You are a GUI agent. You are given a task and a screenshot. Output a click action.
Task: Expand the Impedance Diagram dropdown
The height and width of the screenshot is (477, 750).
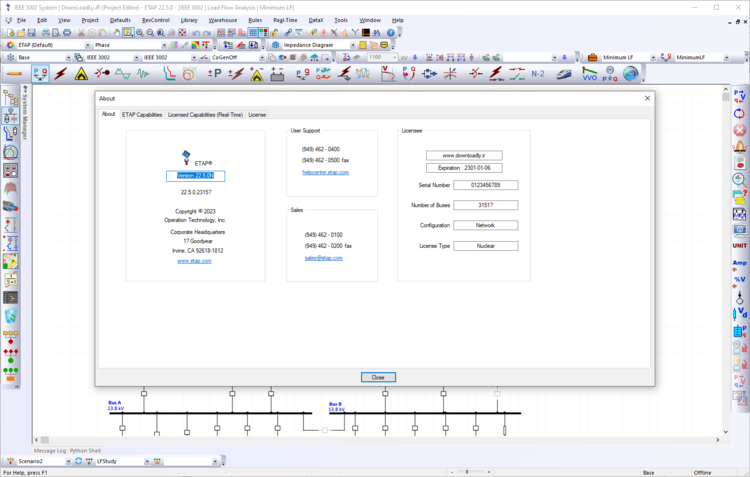353,45
